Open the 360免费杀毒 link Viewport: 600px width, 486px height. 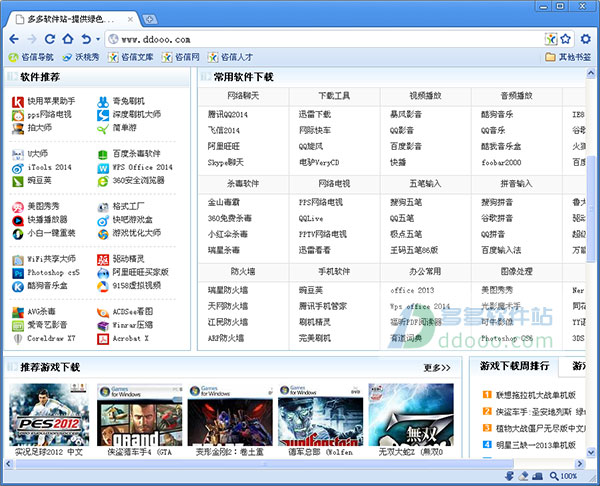click(230, 218)
